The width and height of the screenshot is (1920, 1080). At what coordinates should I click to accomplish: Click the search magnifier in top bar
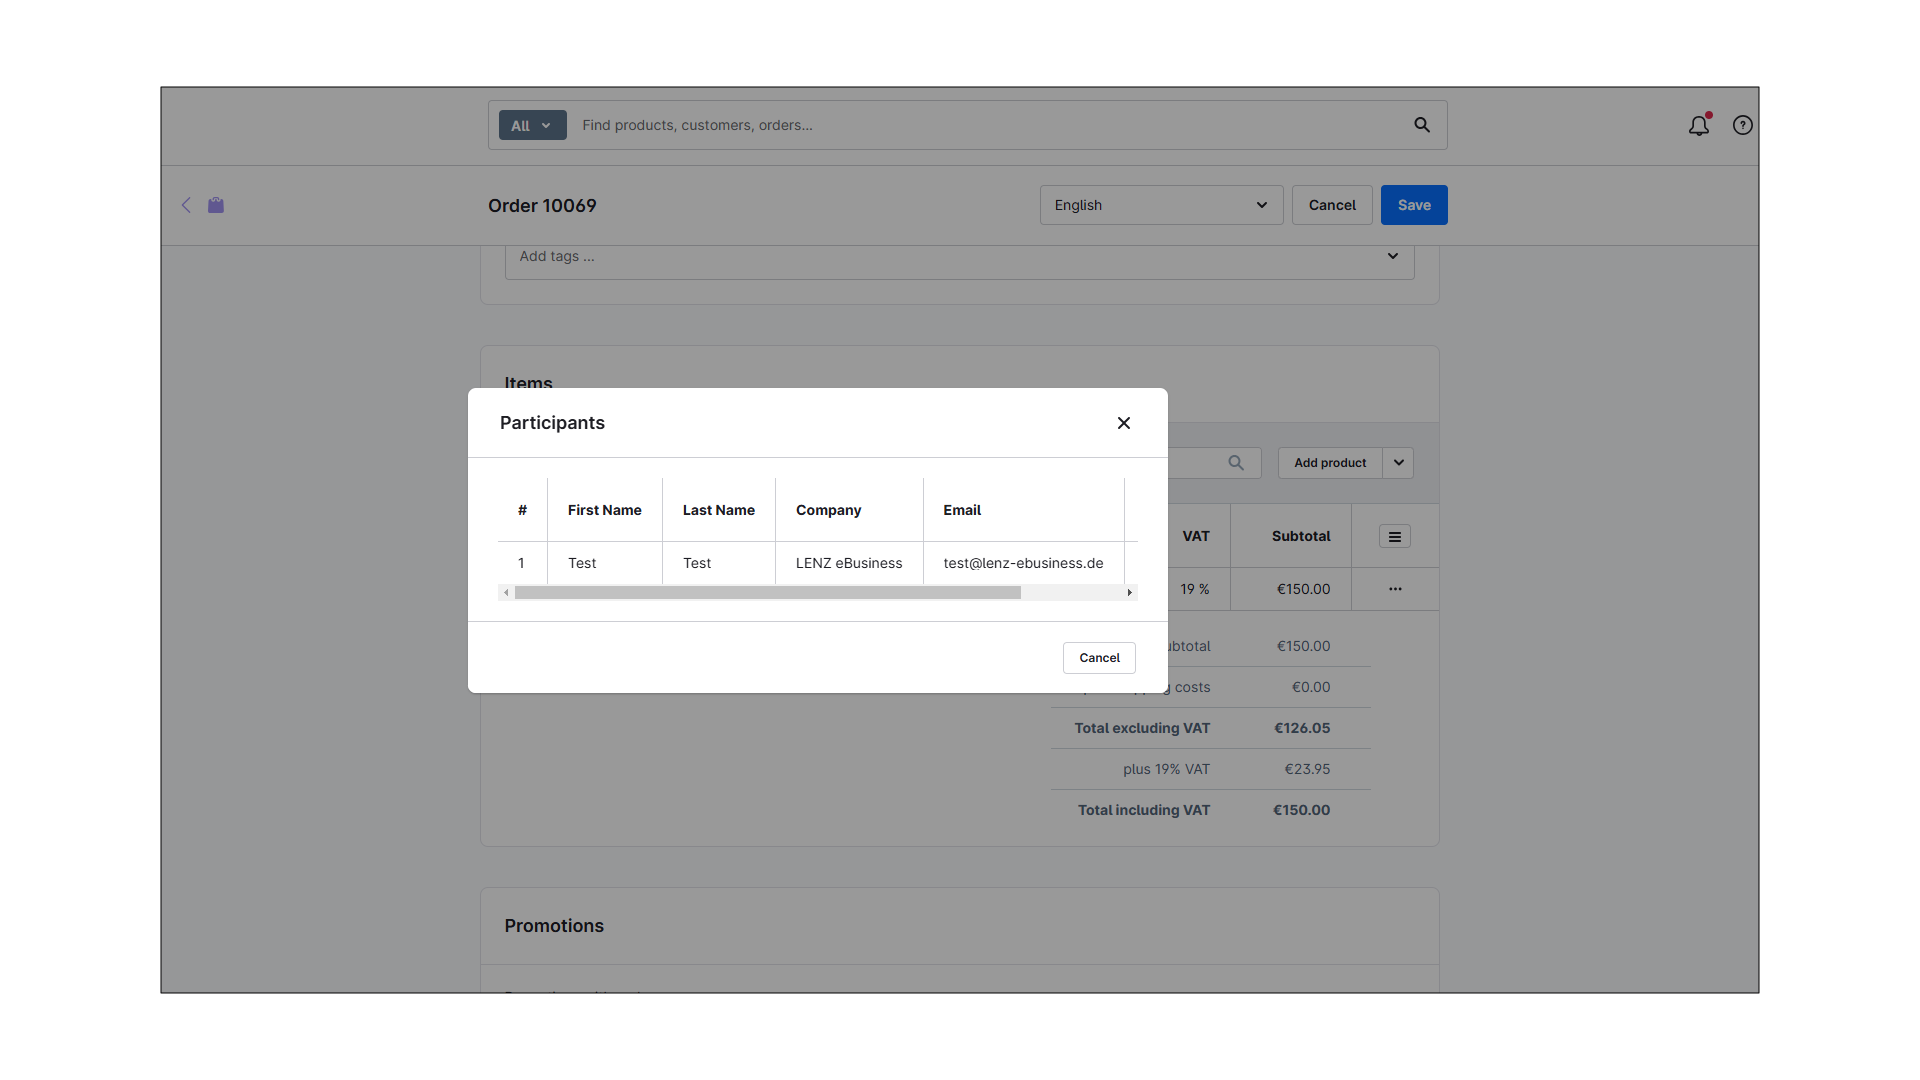coord(1422,125)
